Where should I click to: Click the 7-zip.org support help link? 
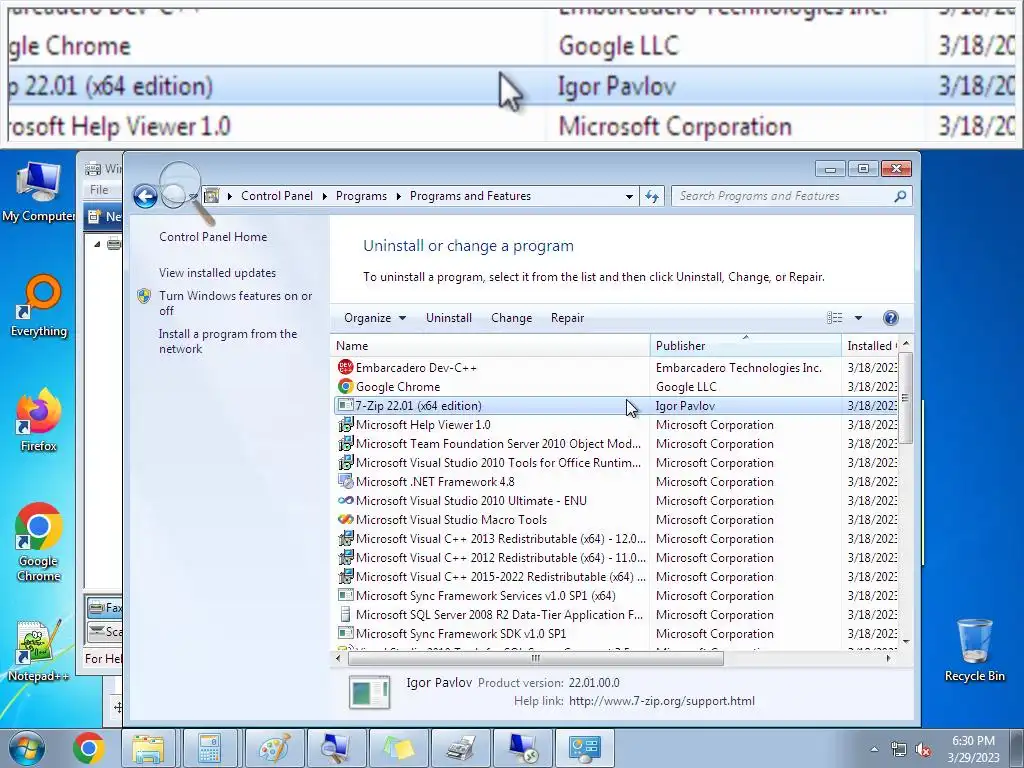pyautogui.click(x=662, y=701)
